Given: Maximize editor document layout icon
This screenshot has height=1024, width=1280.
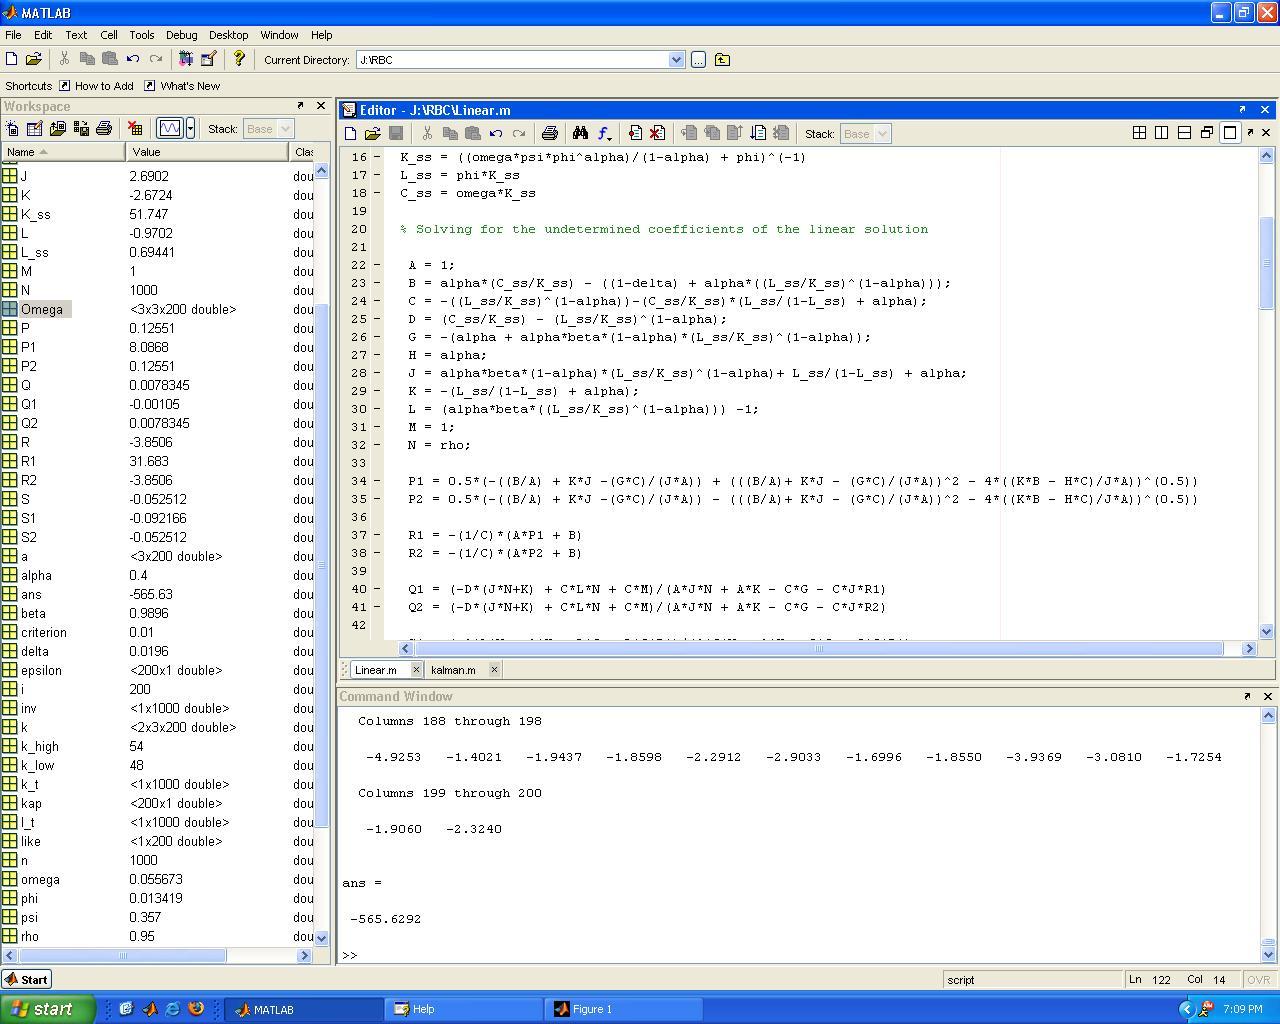Looking at the screenshot, I should (x=1230, y=132).
